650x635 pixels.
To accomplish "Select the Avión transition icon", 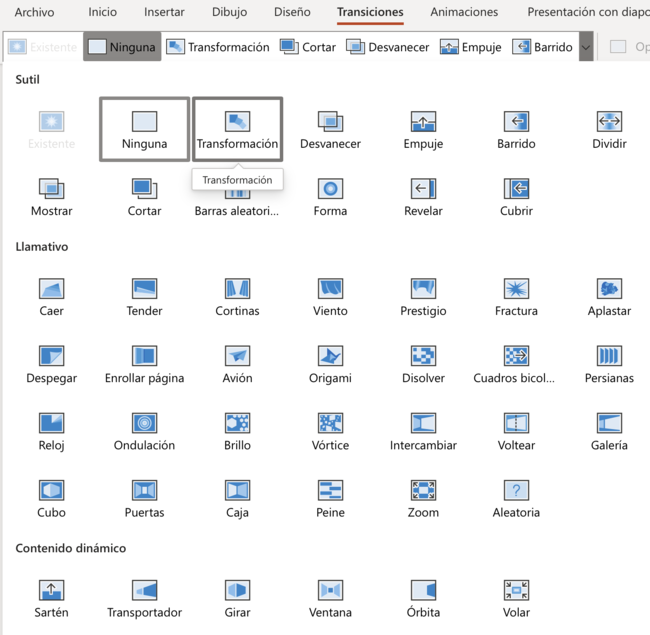I will click(x=237, y=363).
